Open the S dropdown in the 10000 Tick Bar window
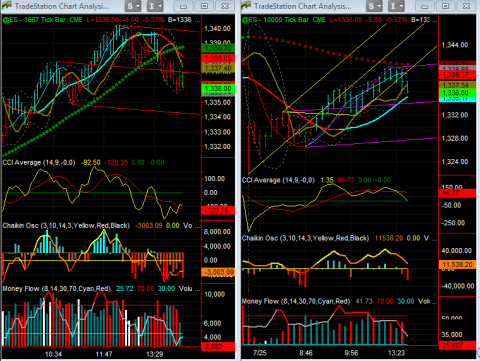Image resolution: width=480 pixels, height=361 pixels. click(374, 6)
